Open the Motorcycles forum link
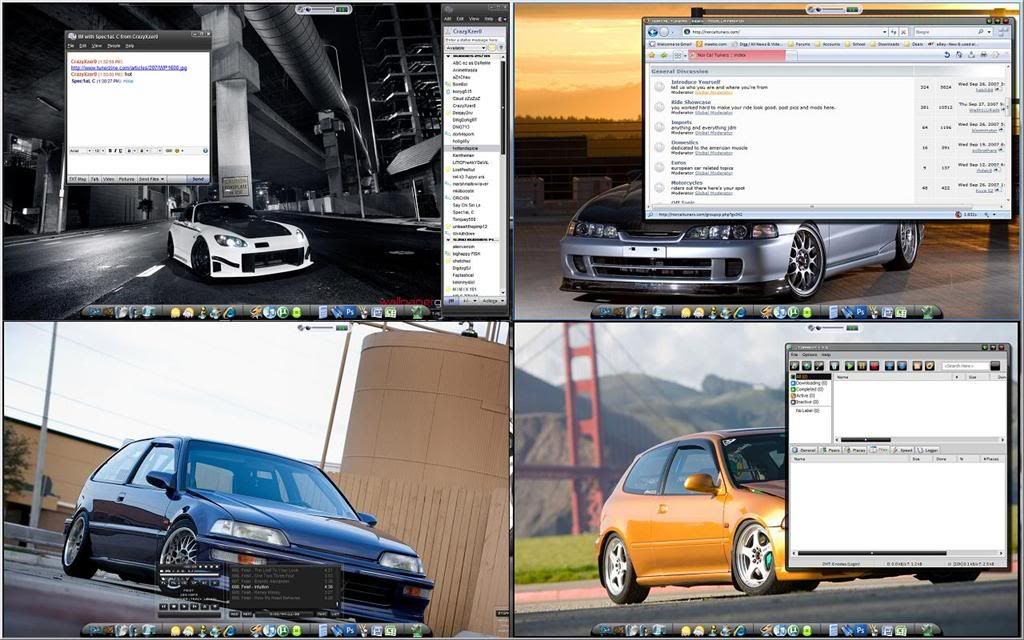Screen dimensions: 1024x640 [x=687, y=183]
